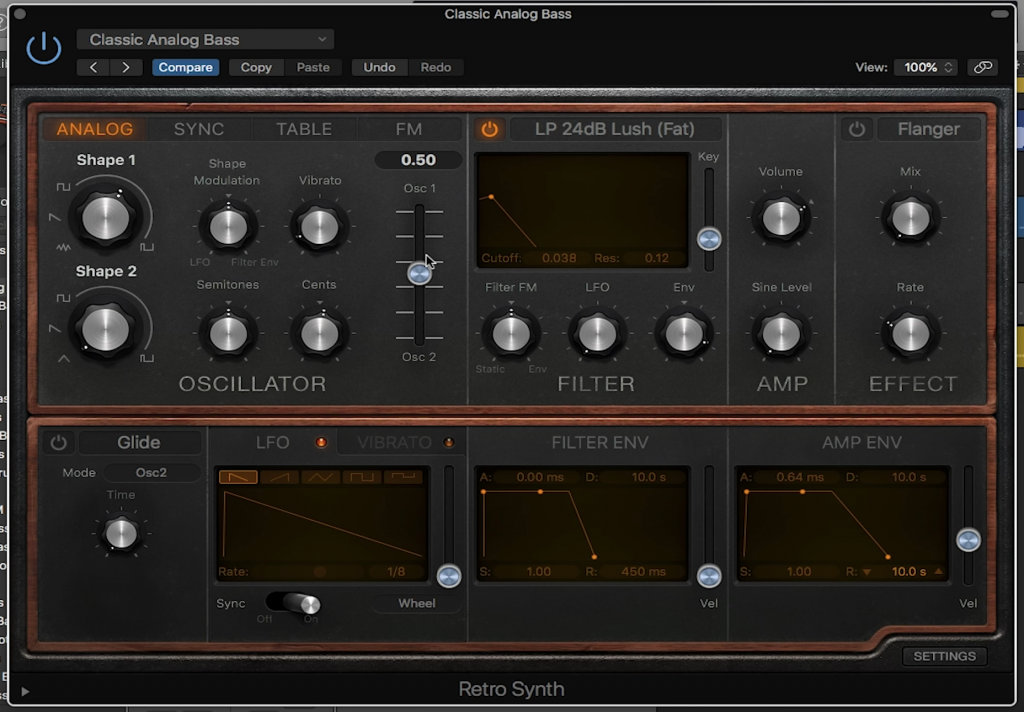Open the View size 100% dropdown
This screenshot has width=1024, height=712.
[927, 67]
